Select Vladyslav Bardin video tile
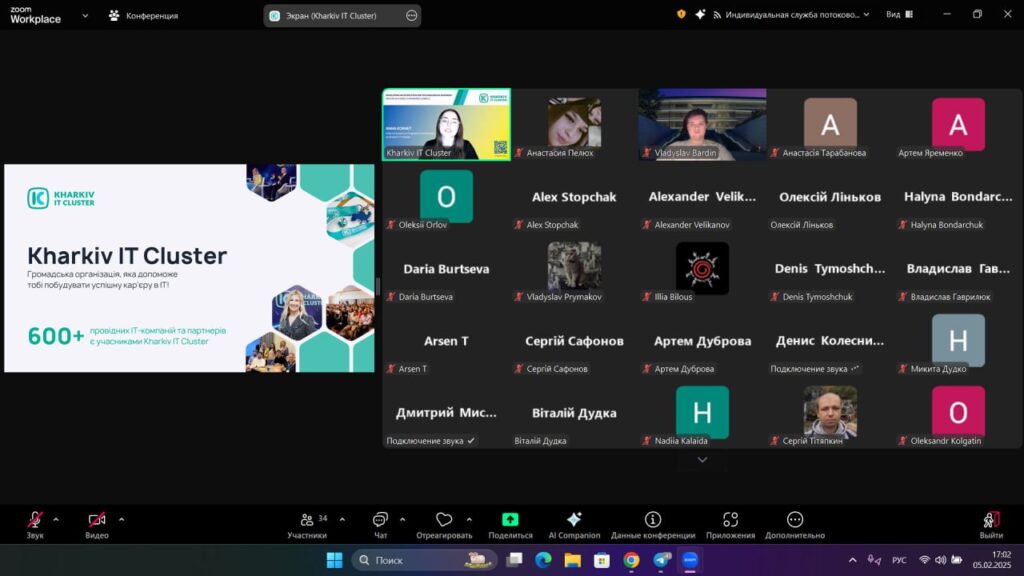 702,124
